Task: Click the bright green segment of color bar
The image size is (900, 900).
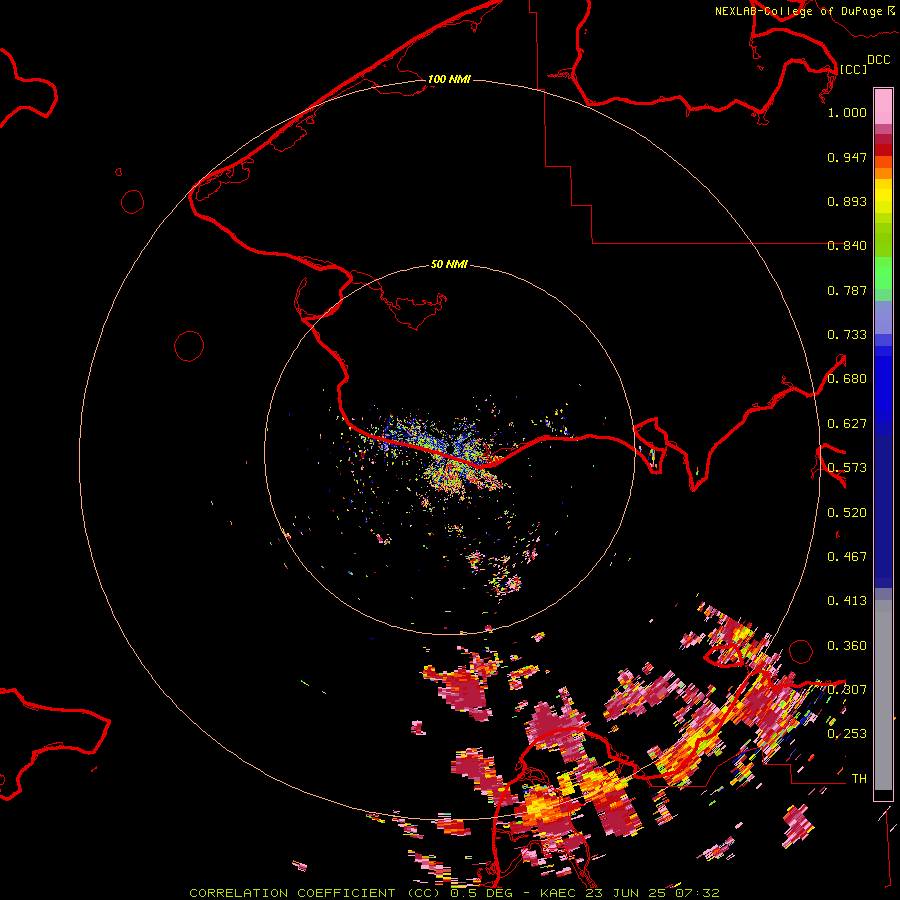Action: point(883,273)
